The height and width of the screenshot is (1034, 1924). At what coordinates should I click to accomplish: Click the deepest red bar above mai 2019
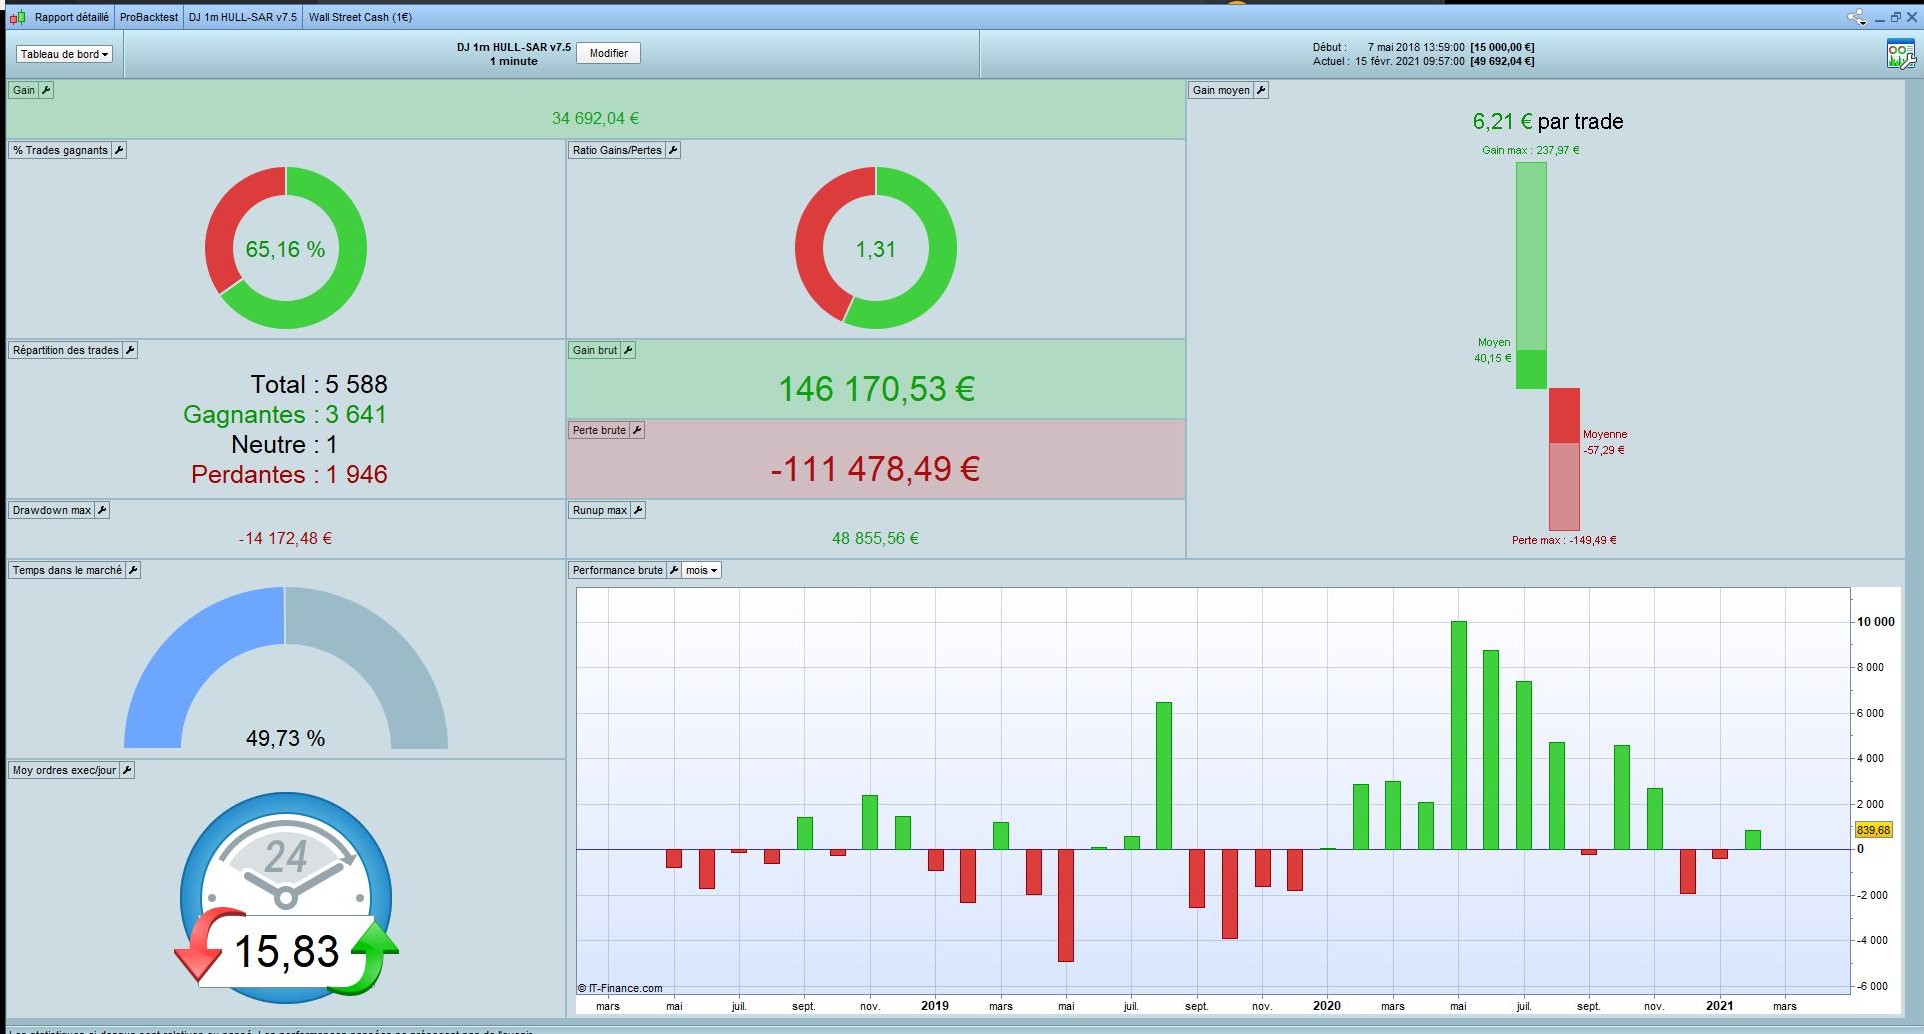coord(1066,906)
